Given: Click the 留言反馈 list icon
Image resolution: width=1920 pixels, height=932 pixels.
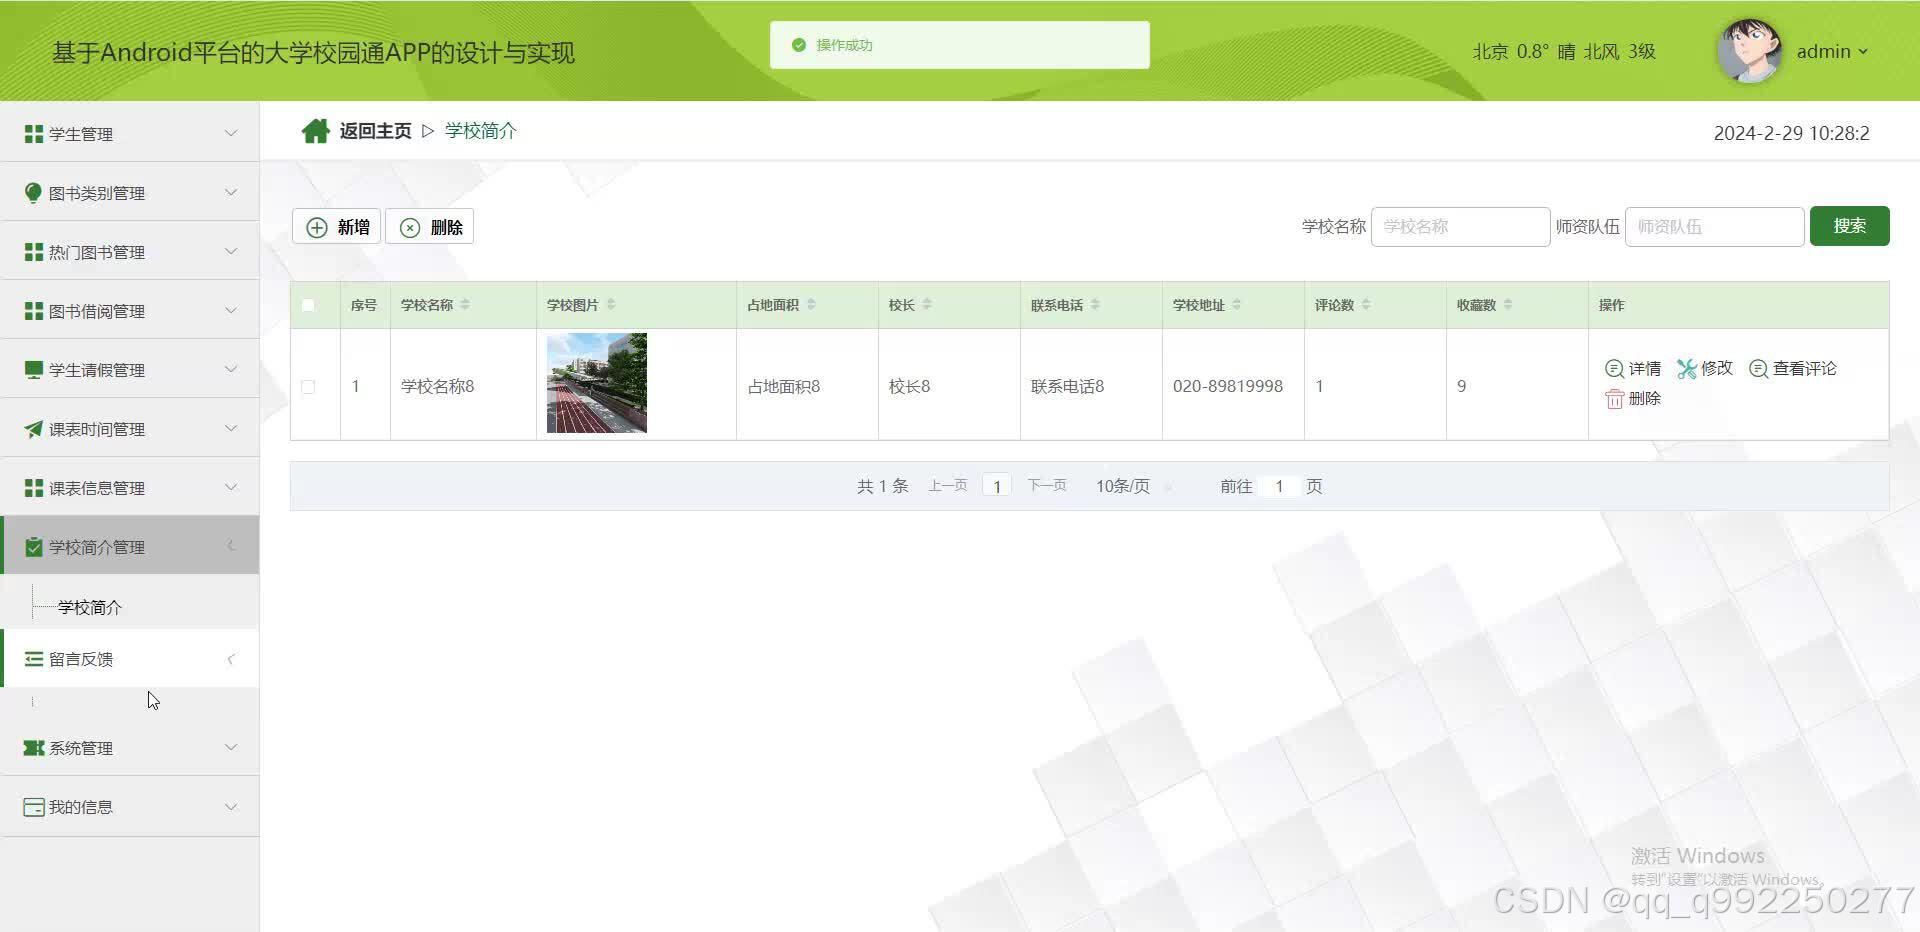Looking at the screenshot, I should click(x=34, y=659).
